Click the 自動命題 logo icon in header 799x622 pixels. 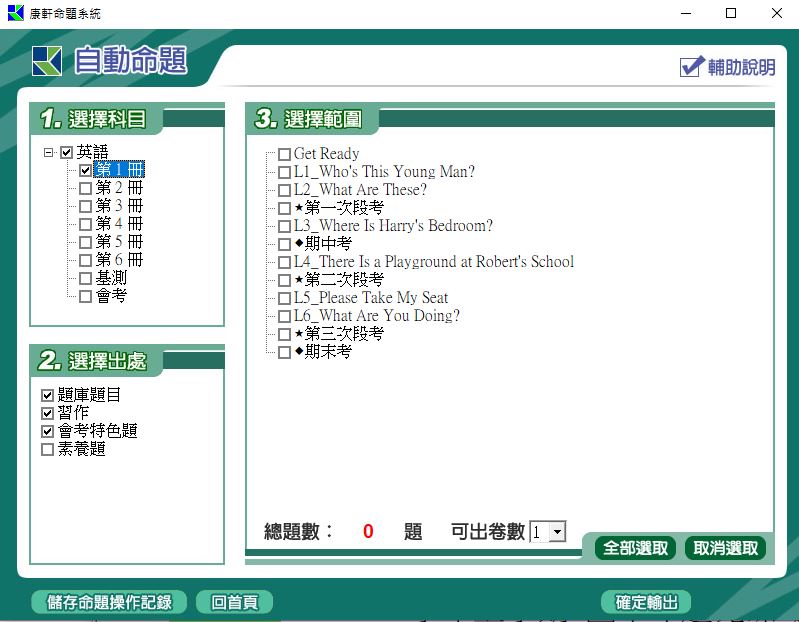47,61
